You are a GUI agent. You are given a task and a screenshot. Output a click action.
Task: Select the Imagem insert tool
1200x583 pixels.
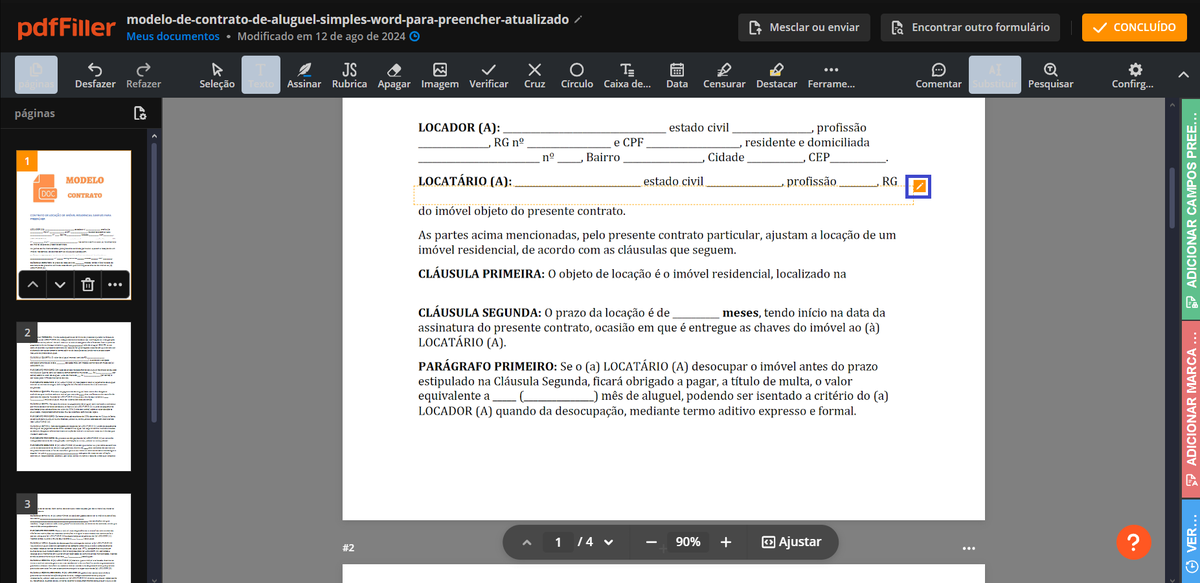click(x=440, y=75)
